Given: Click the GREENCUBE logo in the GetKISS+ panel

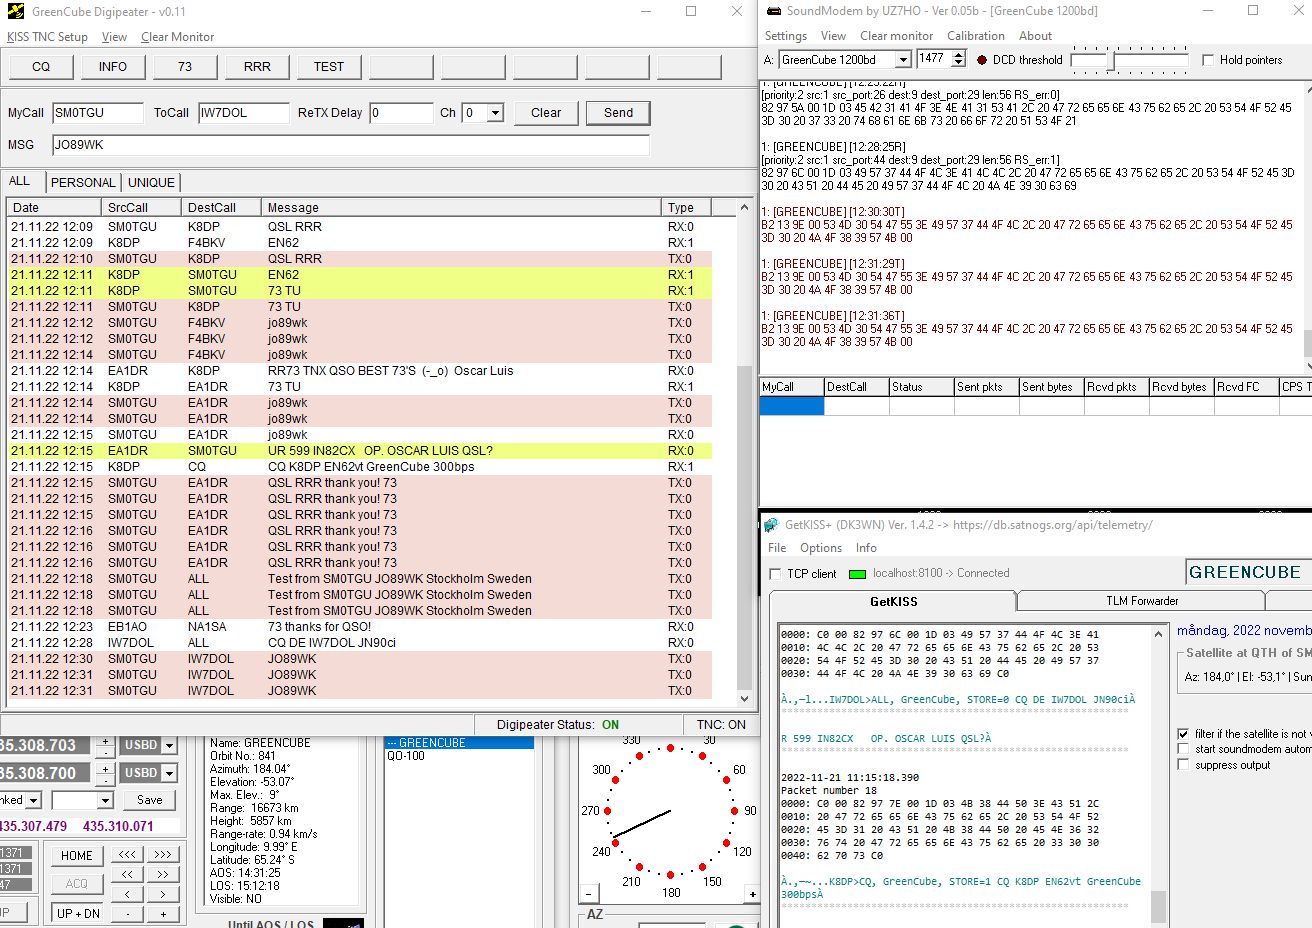Looking at the screenshot, I should (x=1246, y=572).
